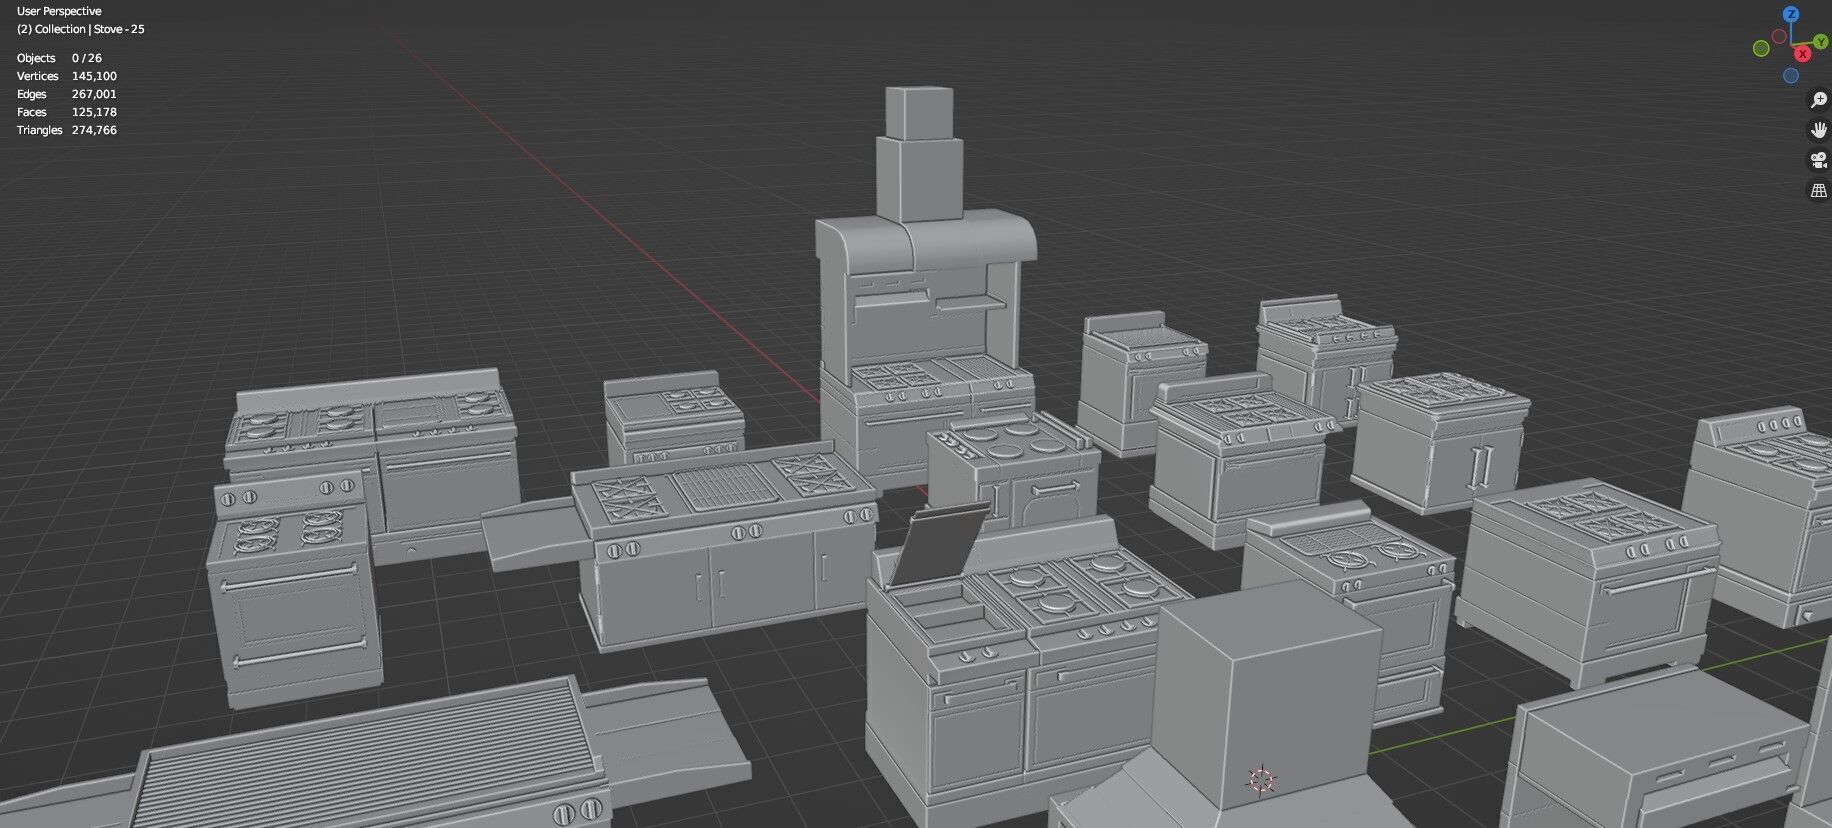1832x828 pixels.
Task: Click the hollow red negative X gizmo circle
Action: (x=1779, y=36)
